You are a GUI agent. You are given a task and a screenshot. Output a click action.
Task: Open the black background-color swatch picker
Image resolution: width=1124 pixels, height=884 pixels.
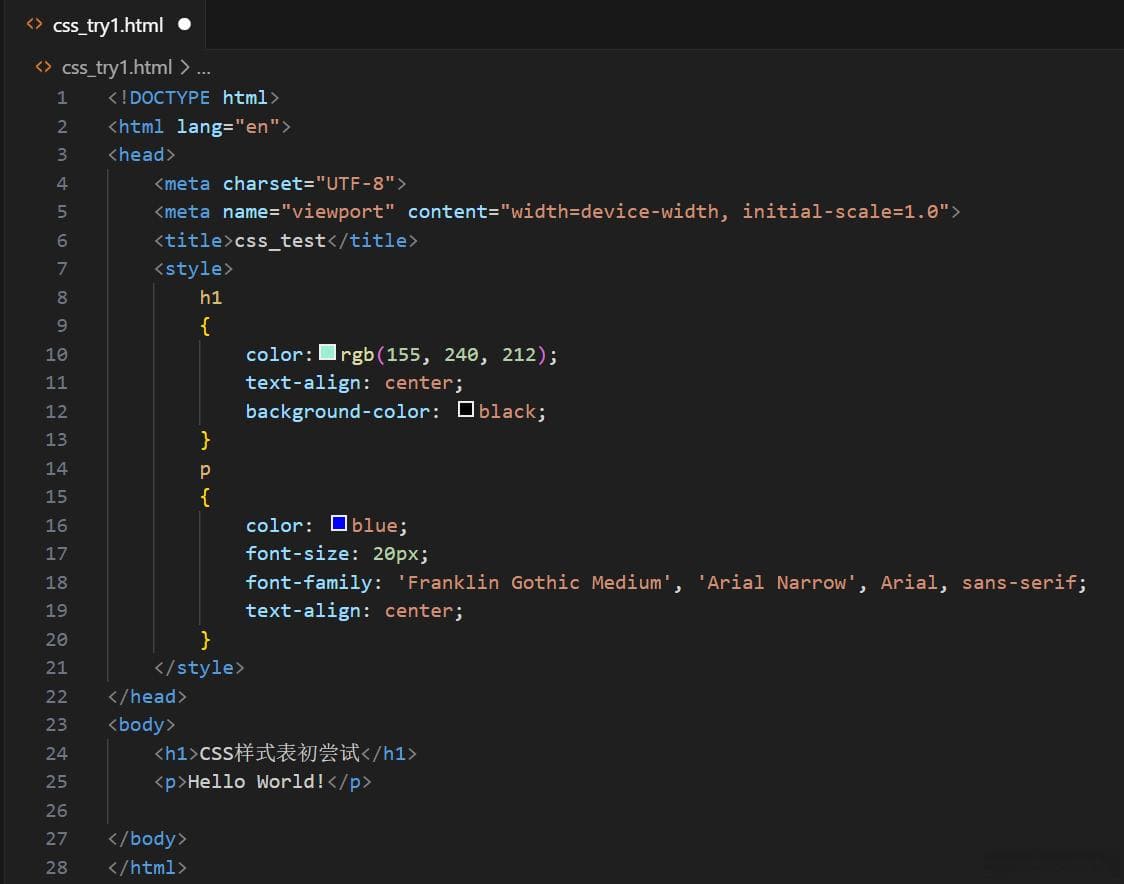point(466,409)
